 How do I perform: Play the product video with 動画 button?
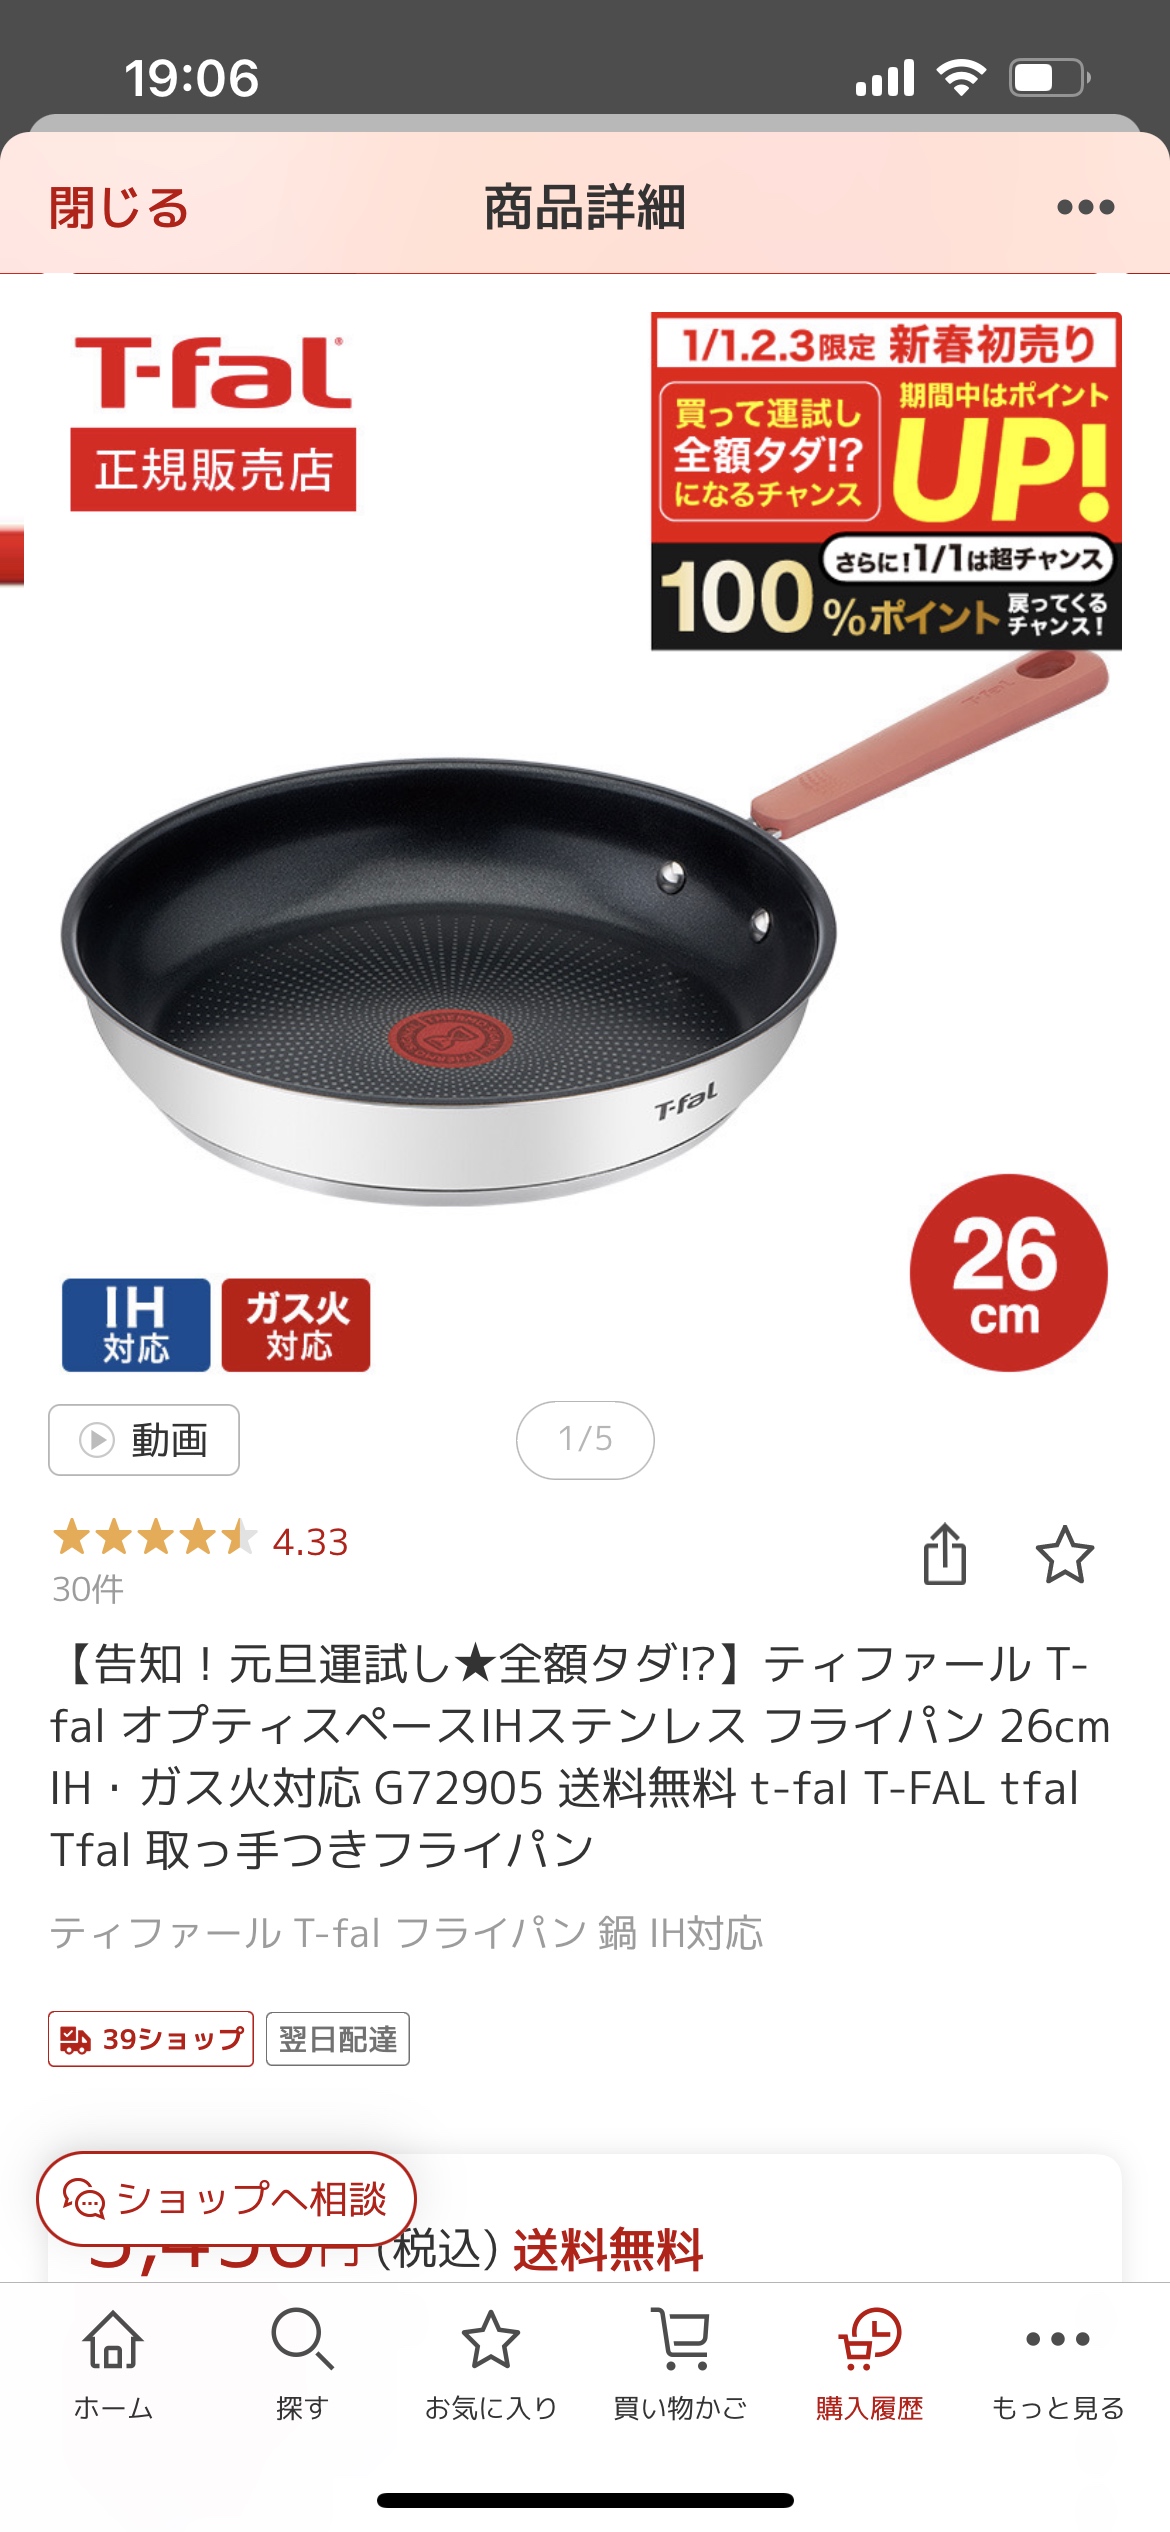(x=144, y=1440)
